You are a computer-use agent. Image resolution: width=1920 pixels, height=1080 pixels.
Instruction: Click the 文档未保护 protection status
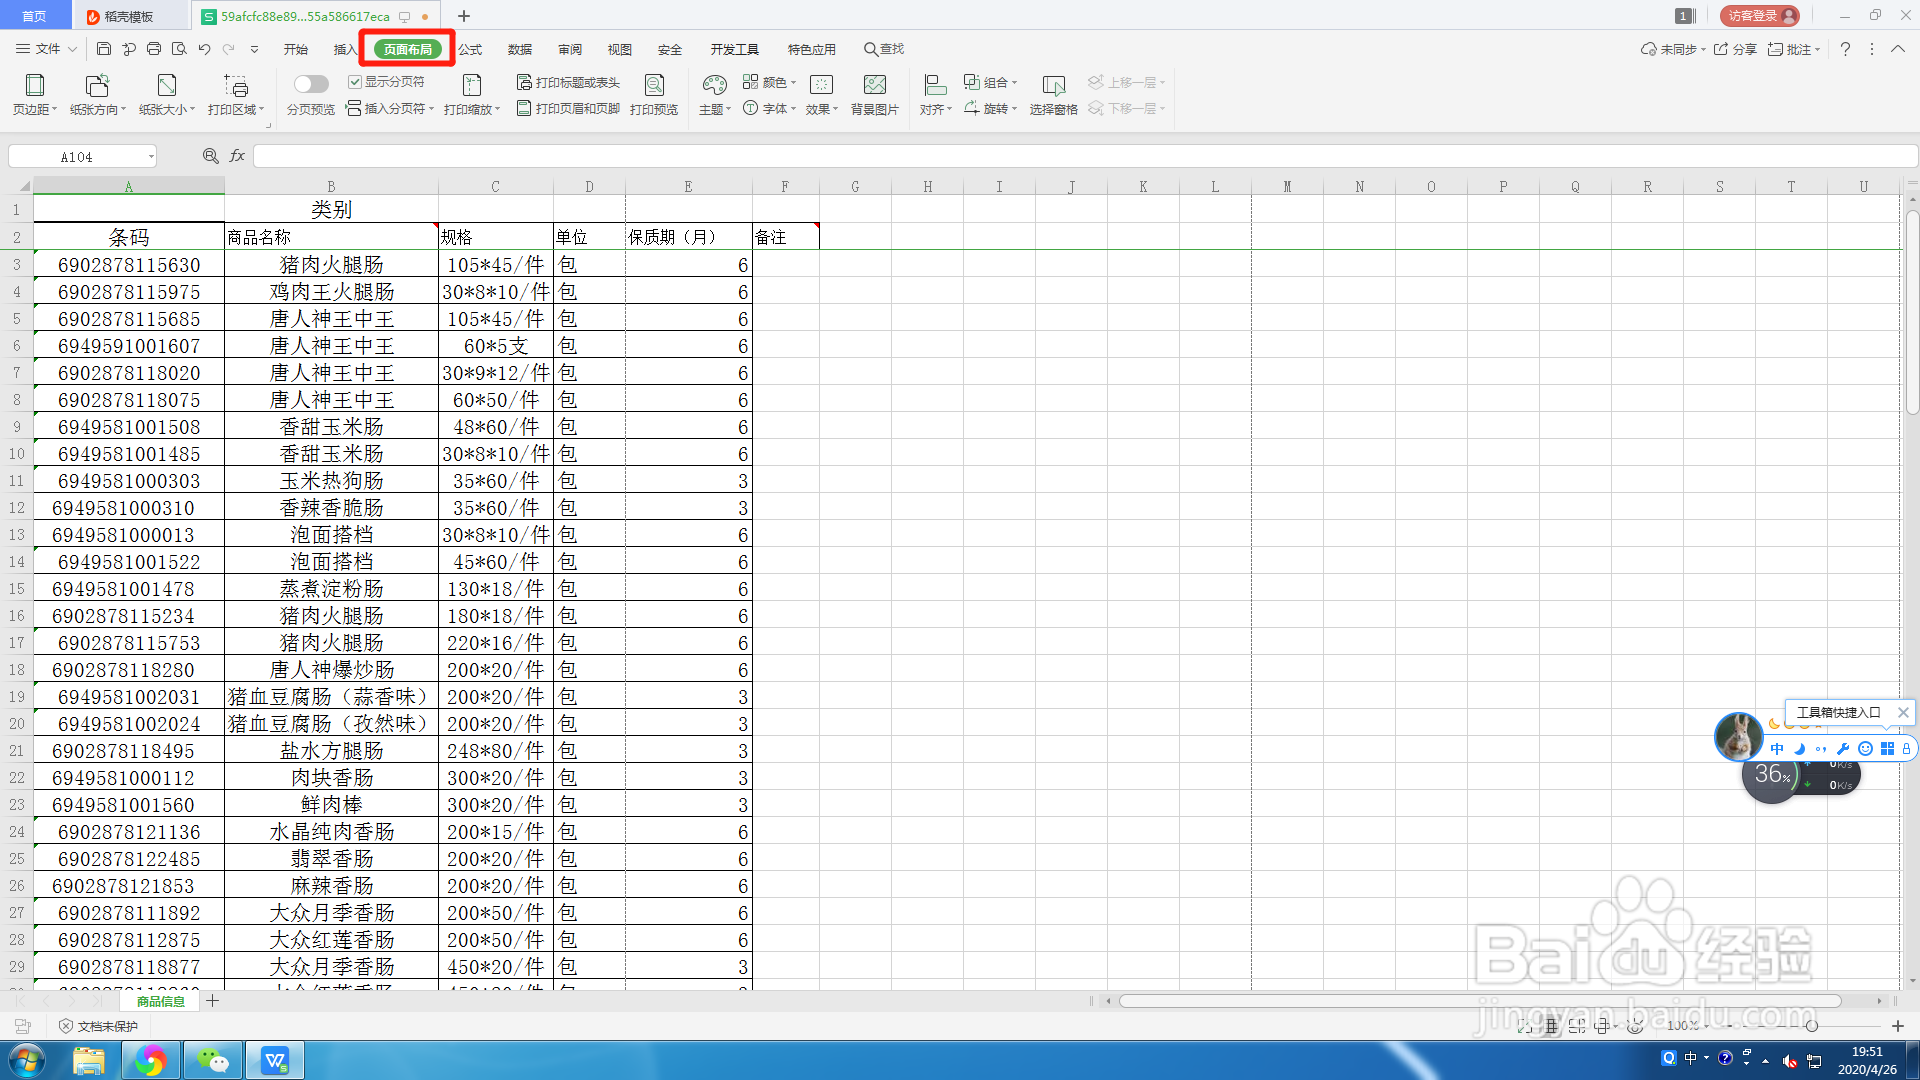[98, 1026]
